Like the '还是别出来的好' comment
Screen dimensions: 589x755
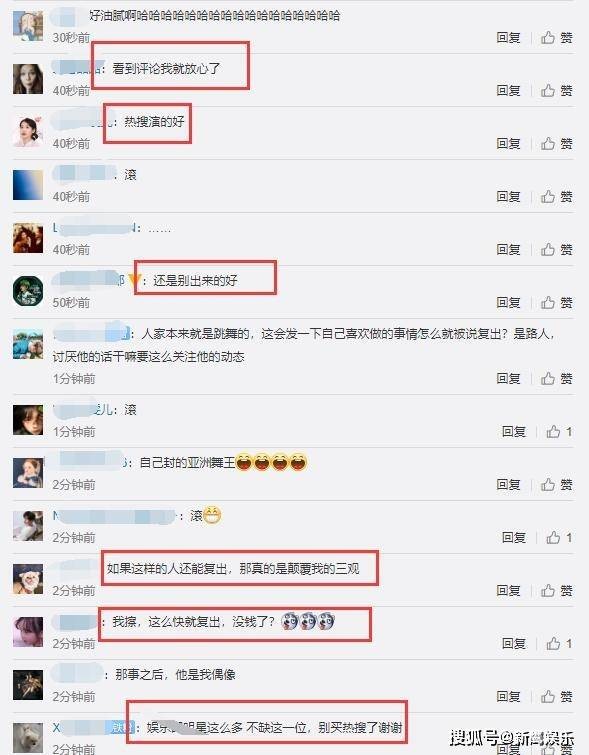coord(556,302)
